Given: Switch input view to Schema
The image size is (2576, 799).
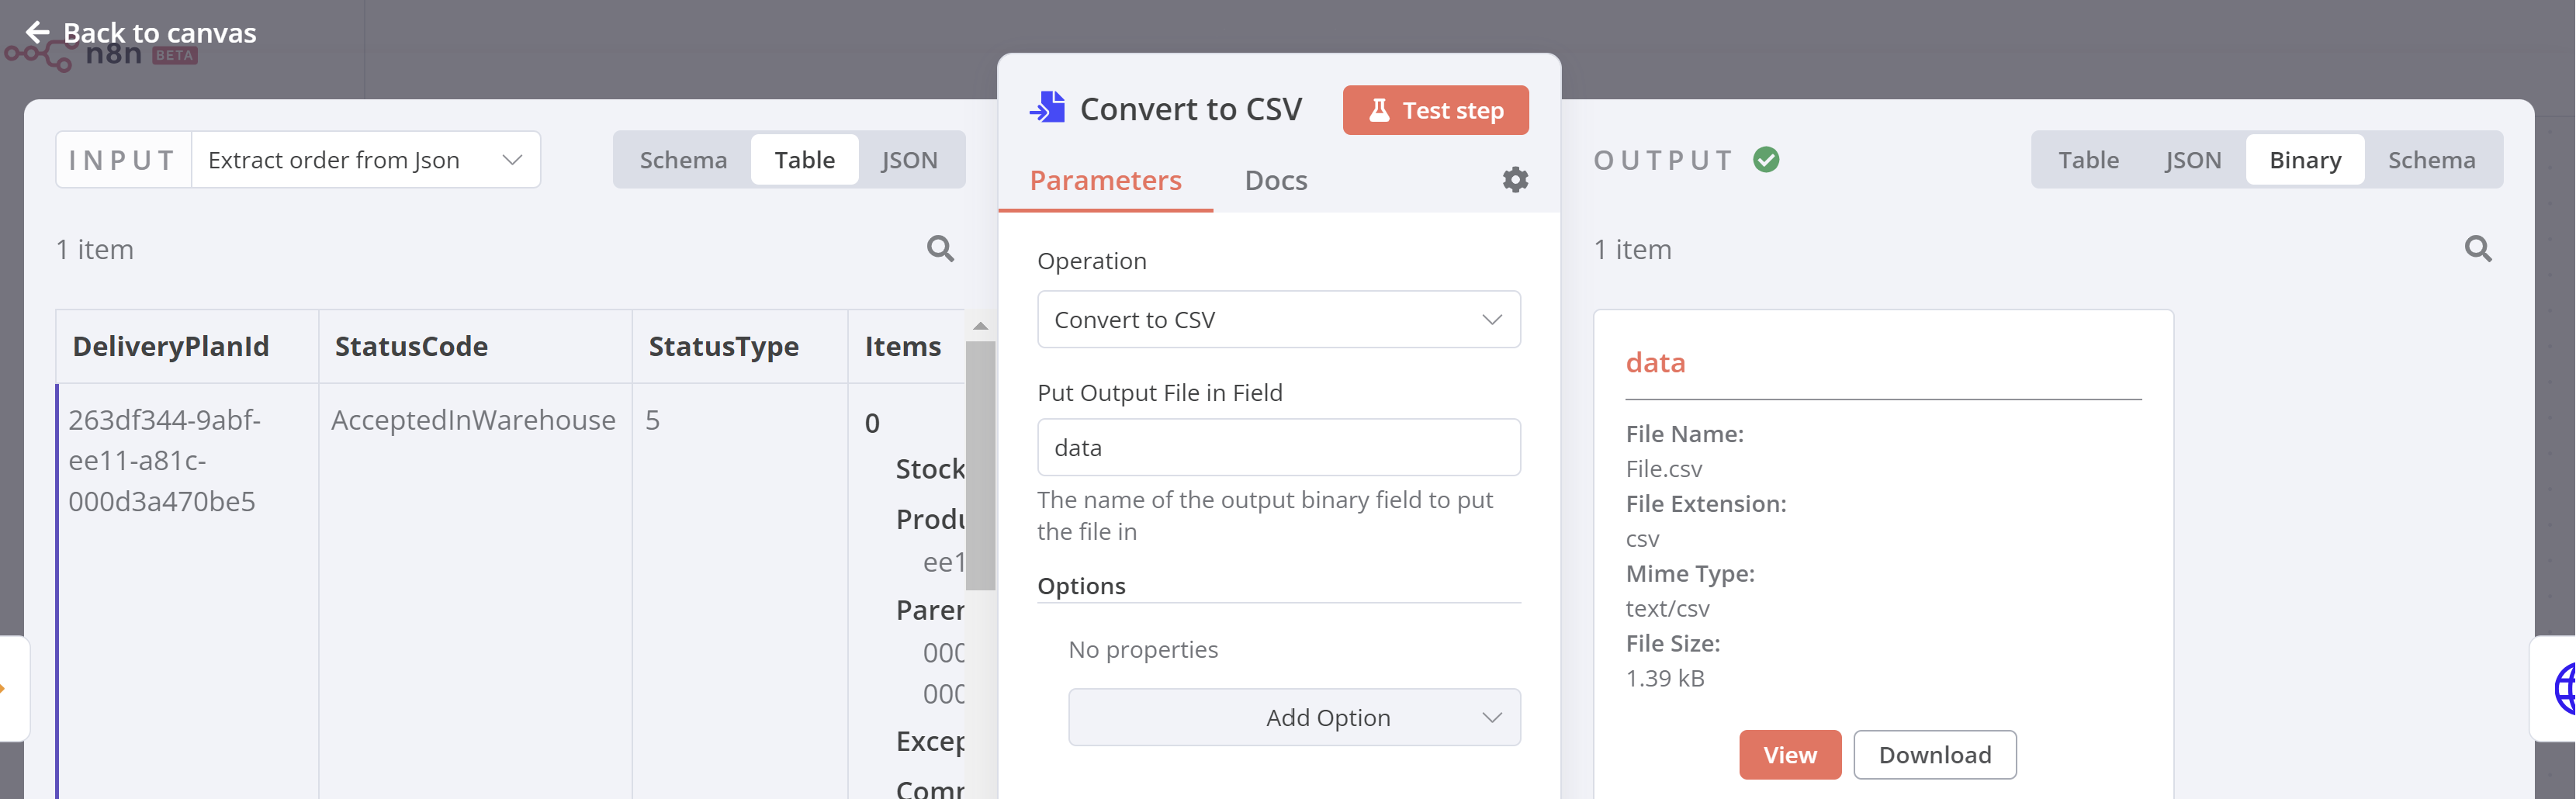Looking at the screenshot, I should 683,160.
